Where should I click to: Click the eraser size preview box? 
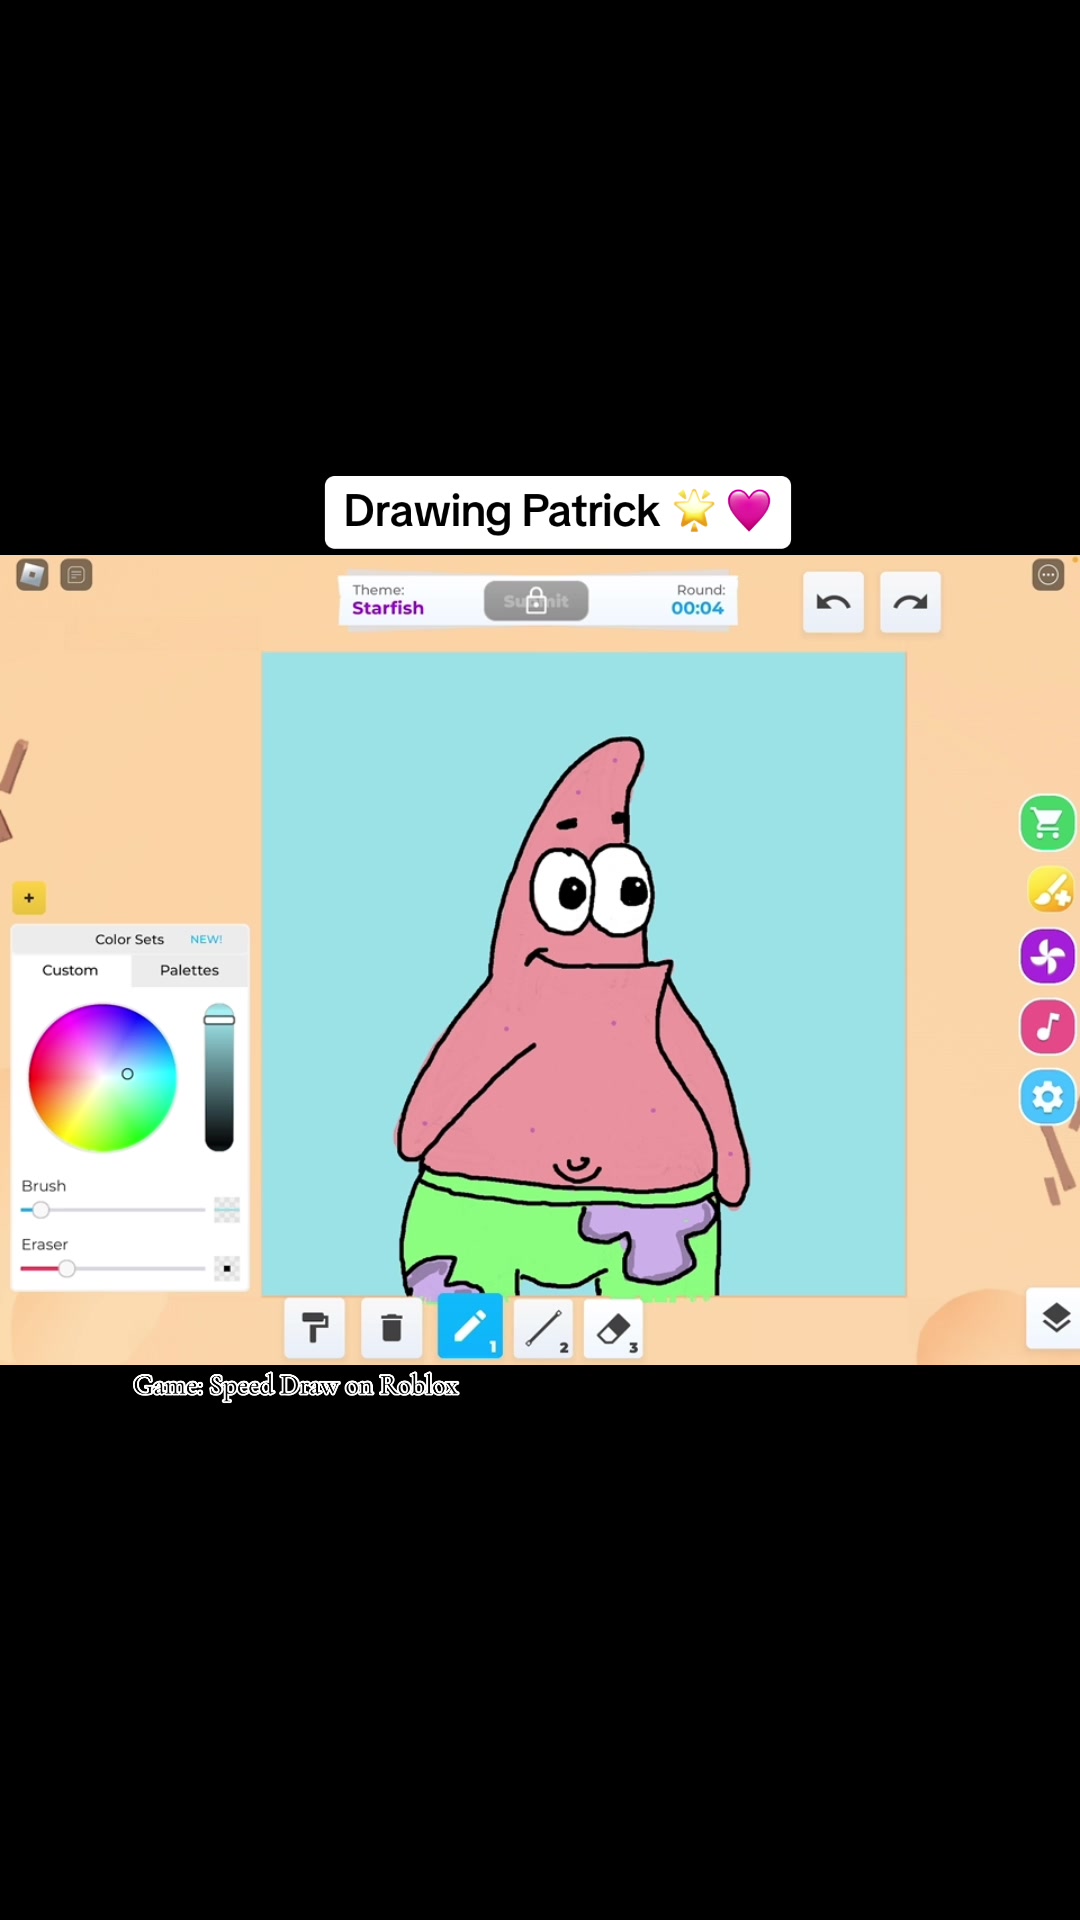pos(227,1269)
